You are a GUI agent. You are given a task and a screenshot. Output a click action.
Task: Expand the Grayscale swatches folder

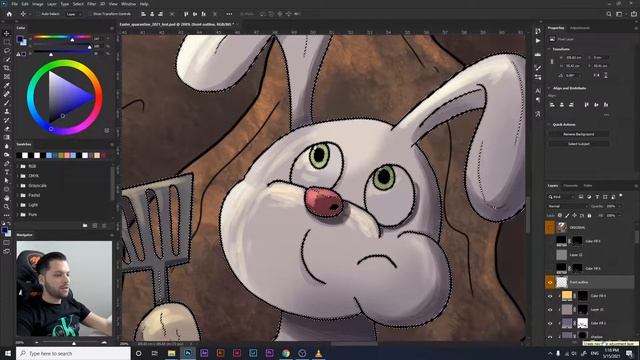pyautogui.click(x=18, y=186)
